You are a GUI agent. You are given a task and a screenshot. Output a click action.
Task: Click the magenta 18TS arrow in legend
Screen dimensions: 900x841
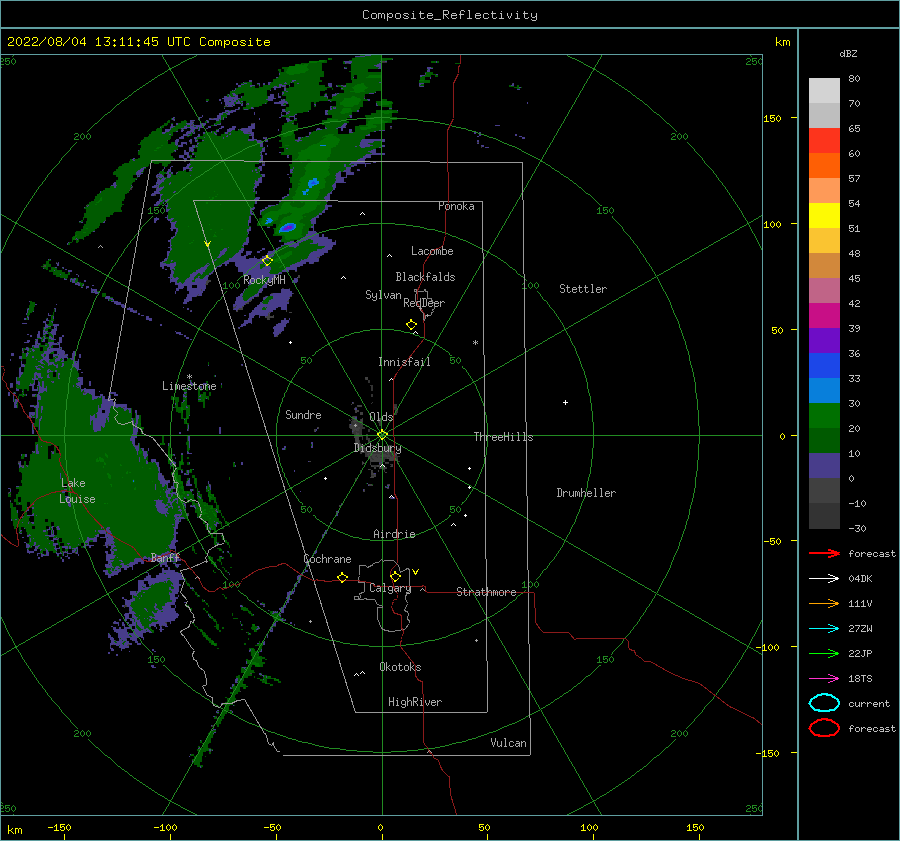coord(824,679)
